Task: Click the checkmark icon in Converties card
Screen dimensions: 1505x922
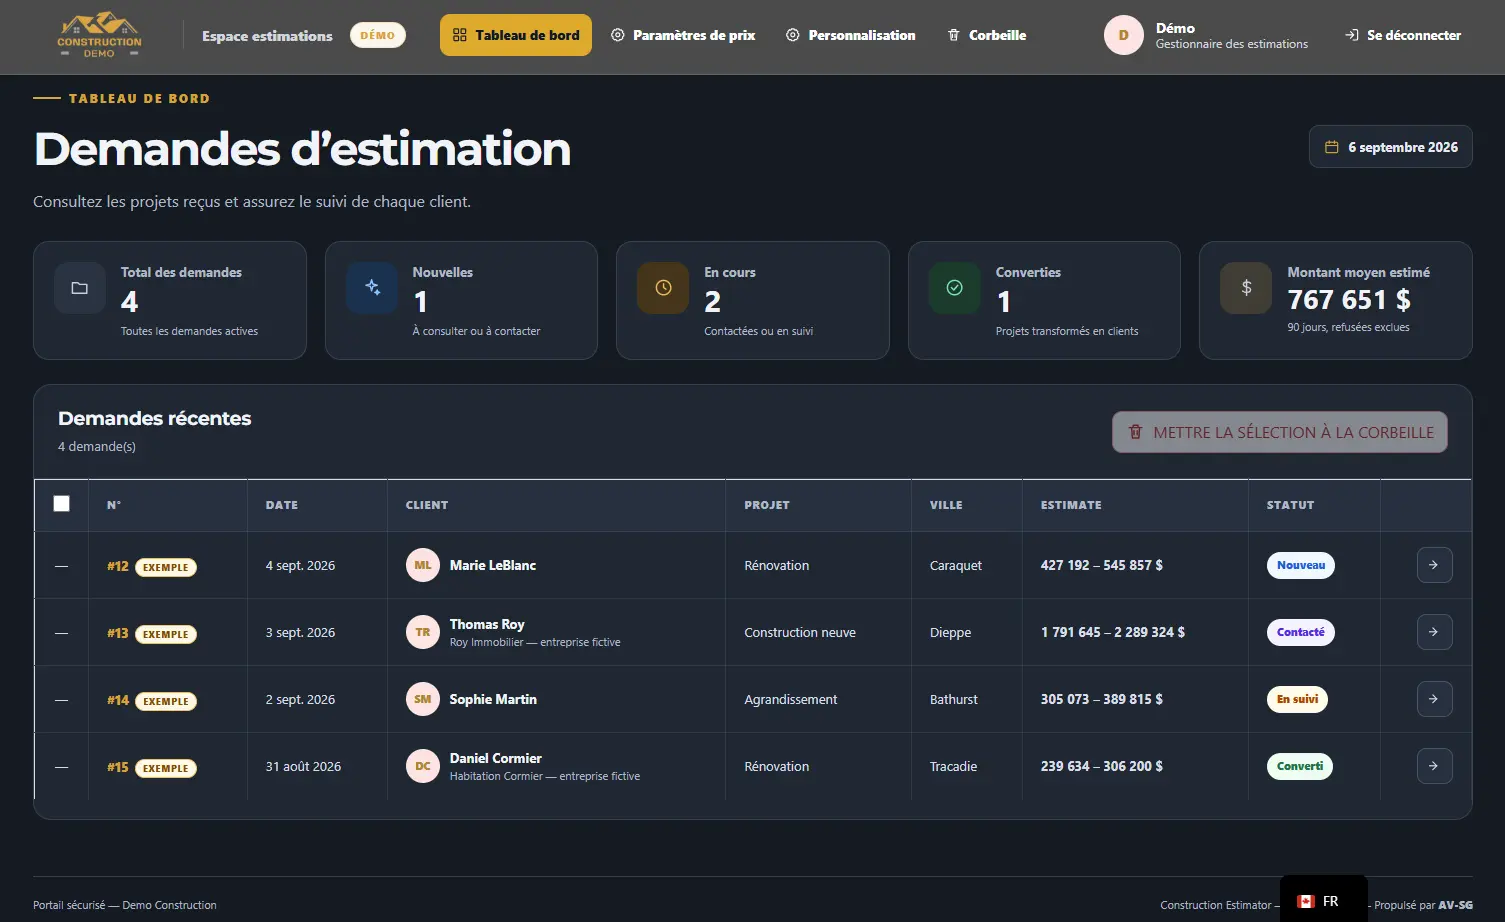Action: (x=955, y=288)
